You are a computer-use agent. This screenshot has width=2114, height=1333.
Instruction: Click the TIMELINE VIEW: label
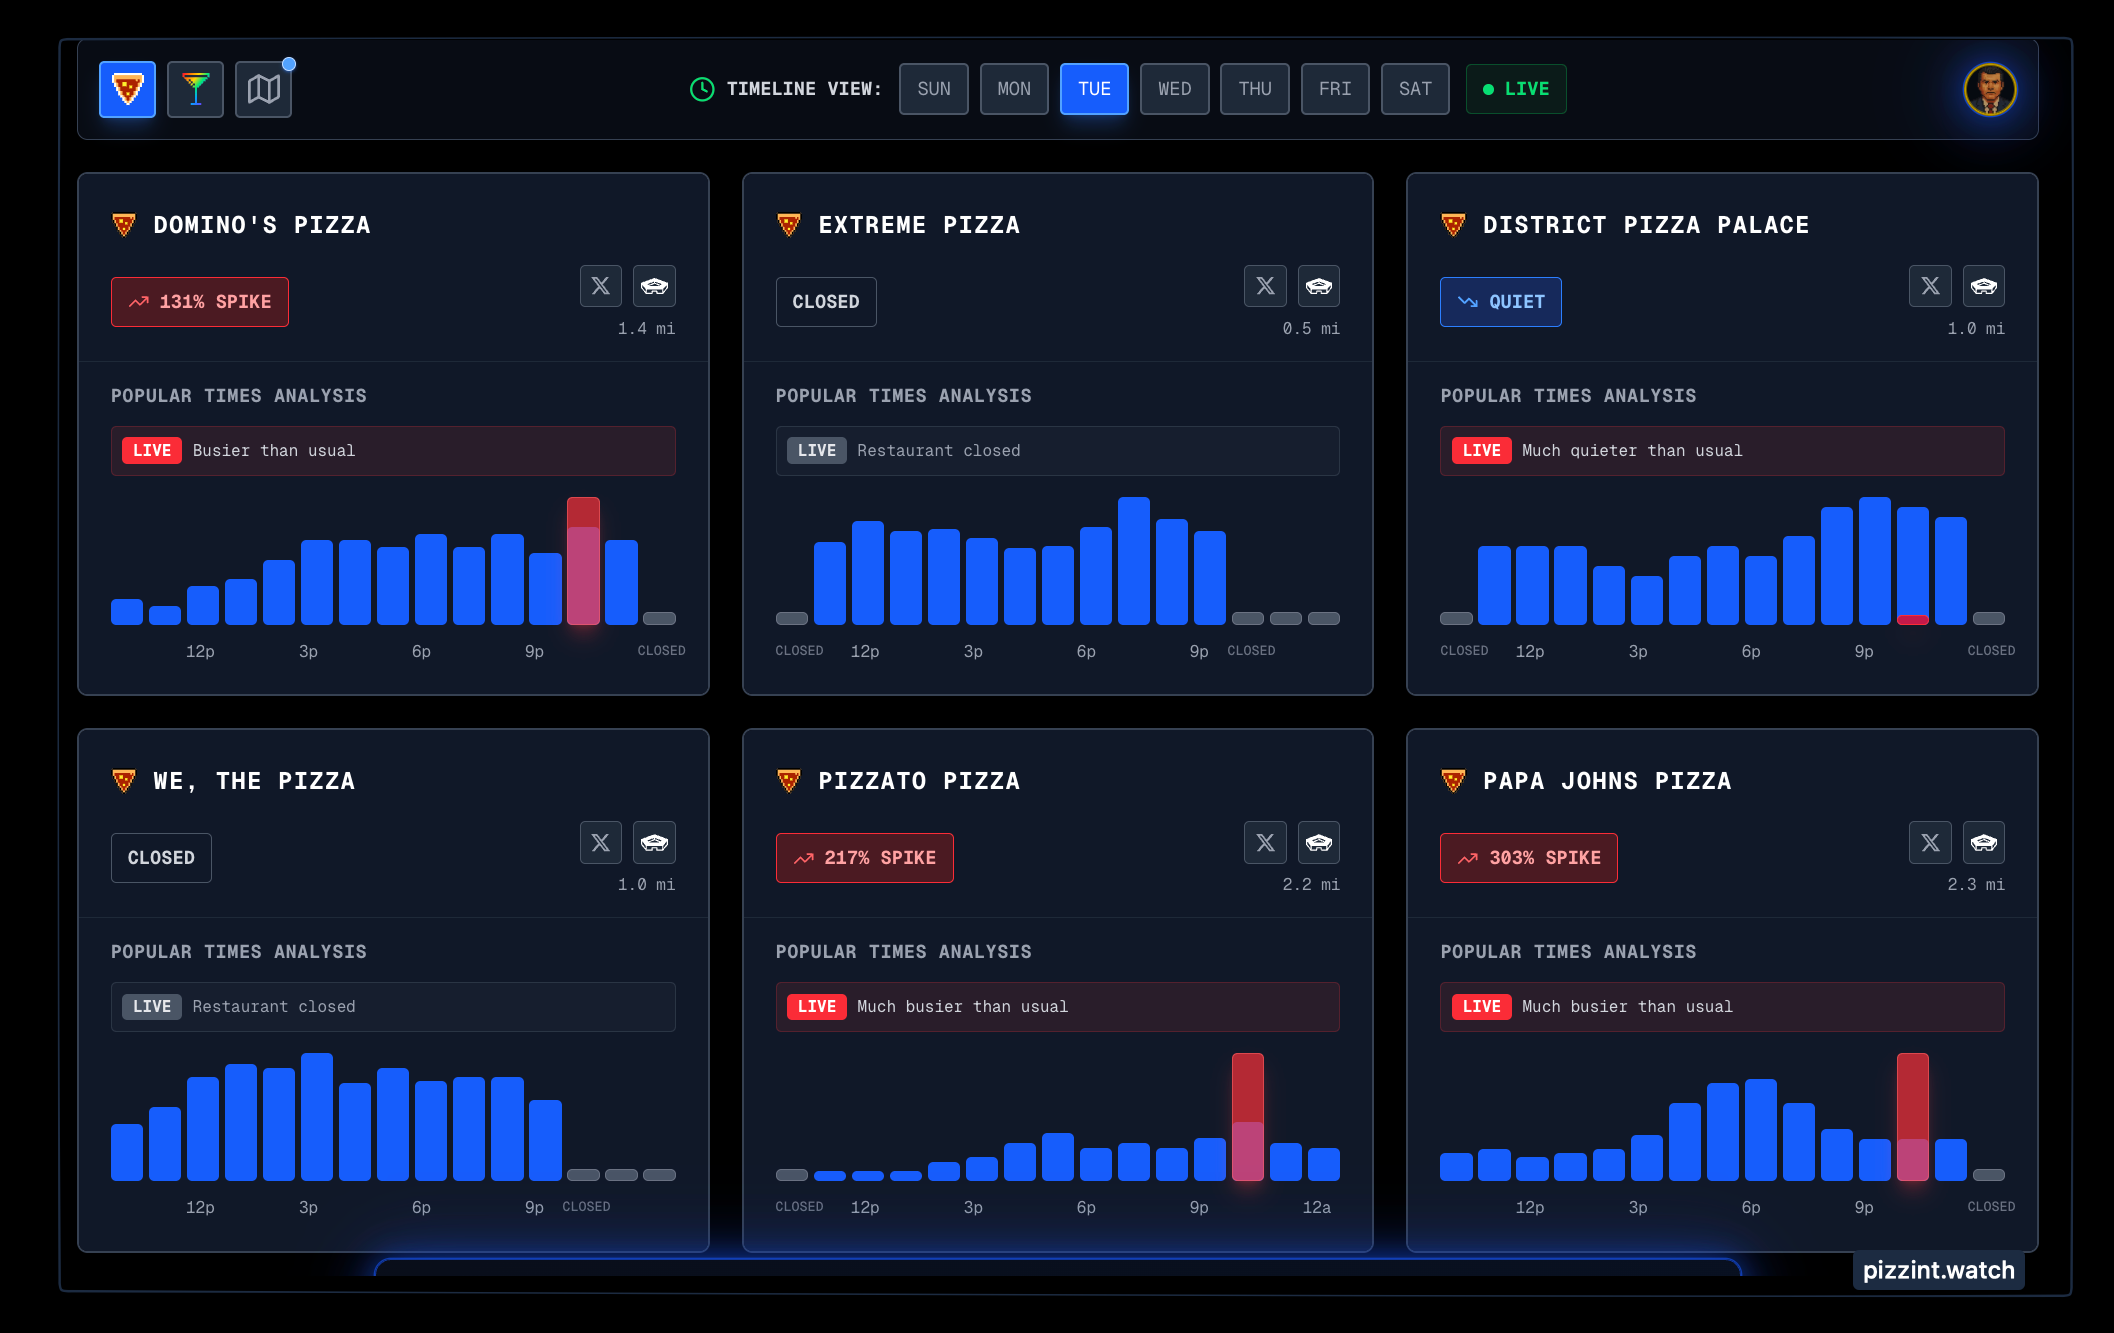click(804, 89)
